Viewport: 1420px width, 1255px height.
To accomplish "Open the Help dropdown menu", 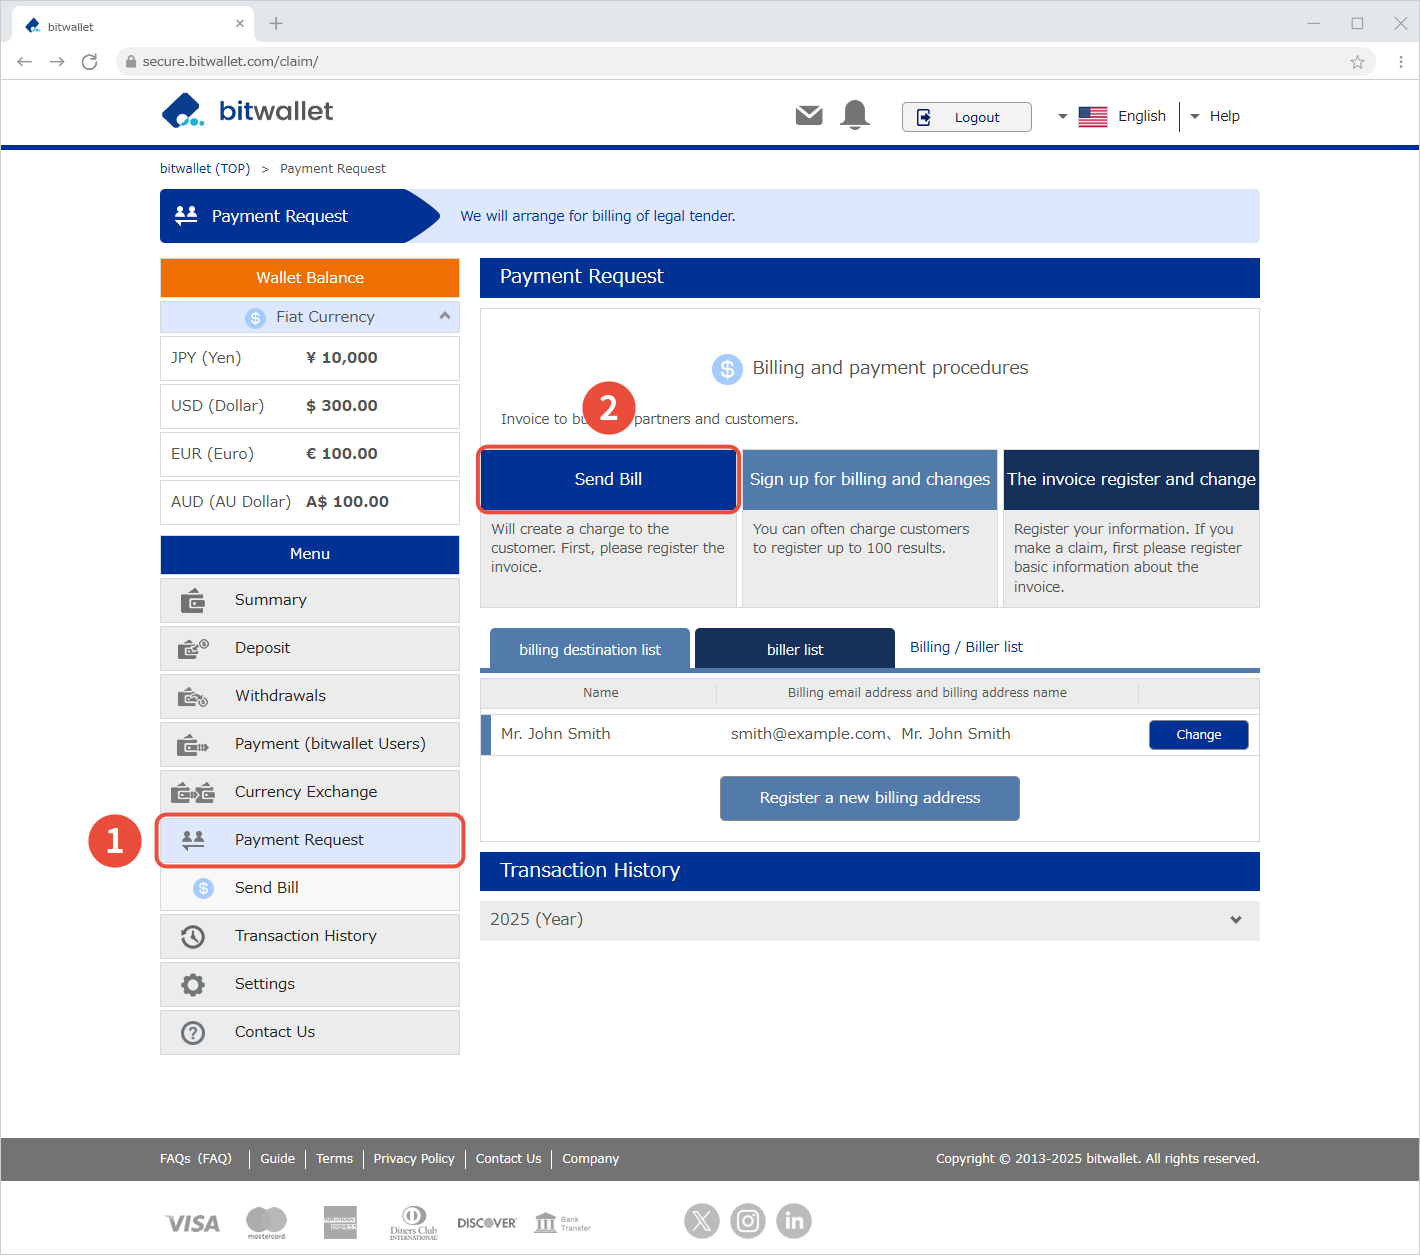I will point(1215,116).
